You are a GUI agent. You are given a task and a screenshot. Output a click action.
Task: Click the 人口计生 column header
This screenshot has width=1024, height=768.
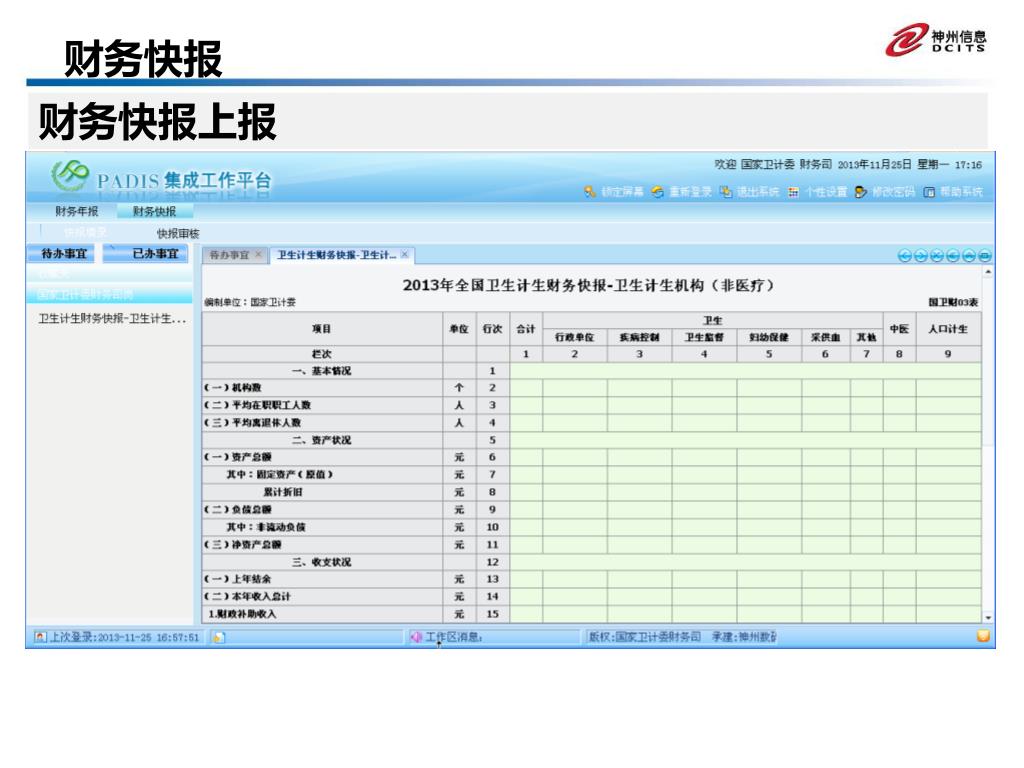pyautogui.click(x=948, y=328)
